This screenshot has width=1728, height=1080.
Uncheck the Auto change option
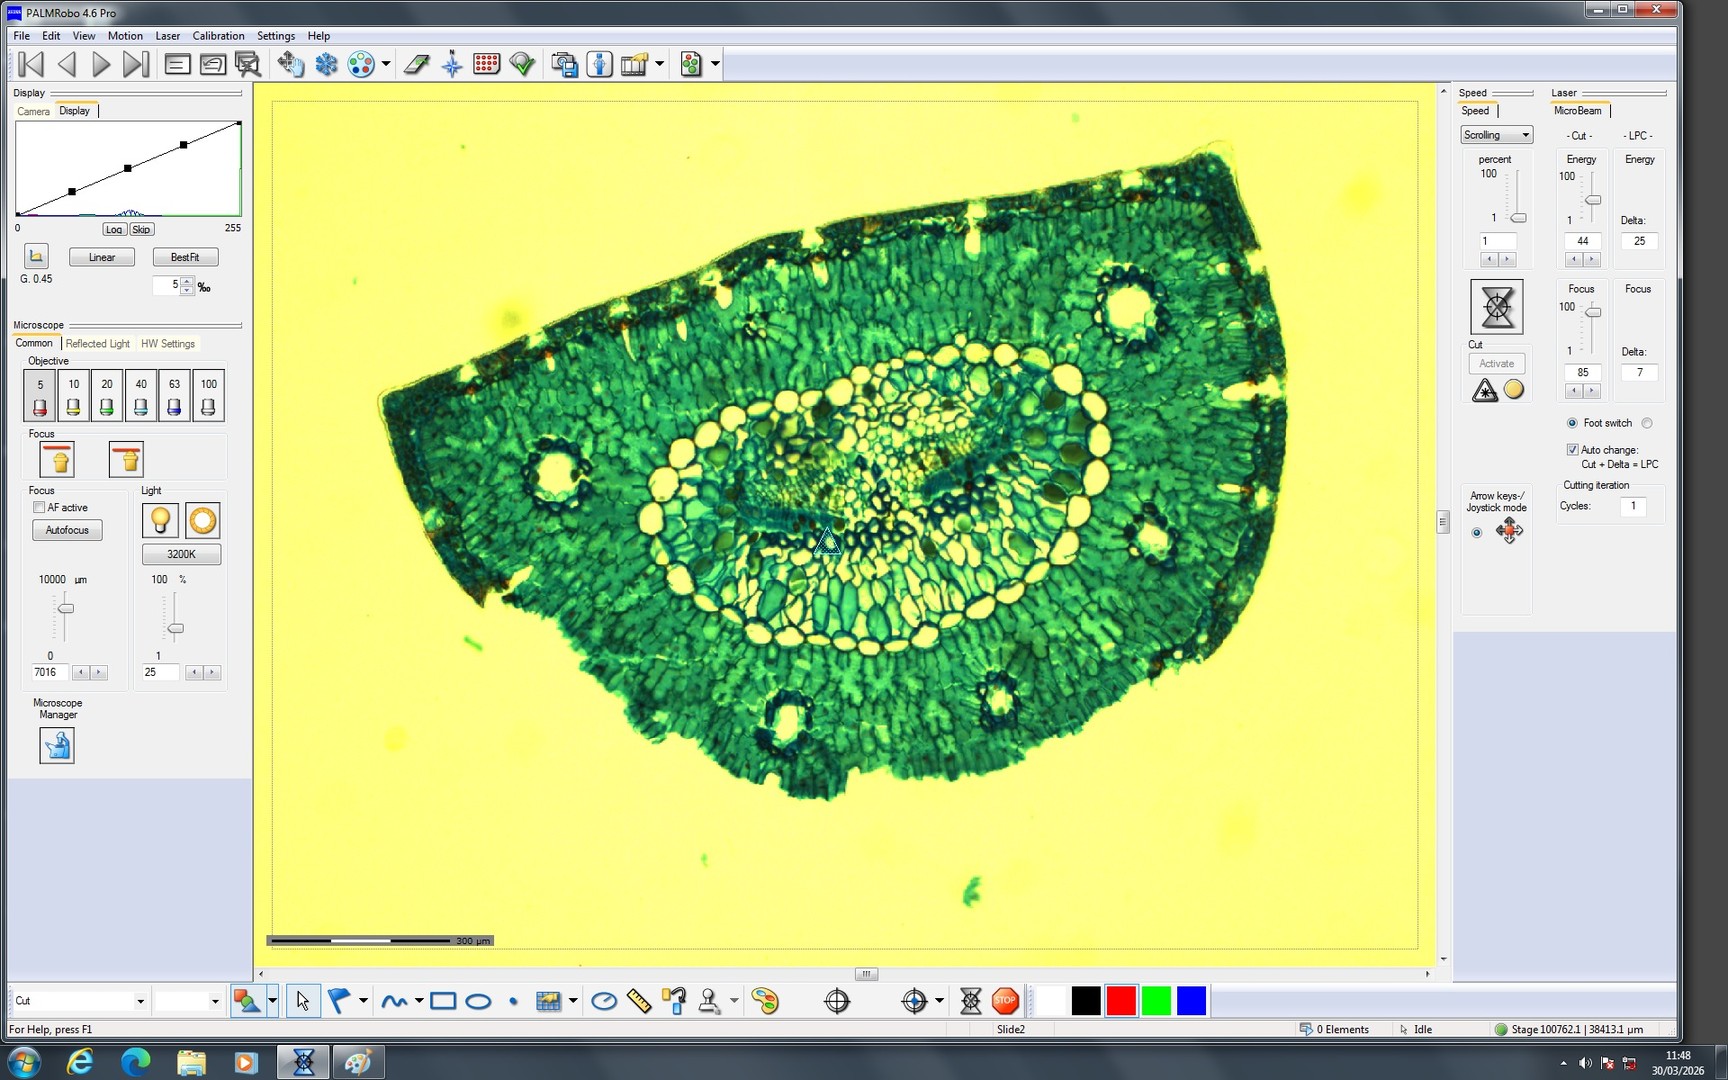(x=1572, y=449)
